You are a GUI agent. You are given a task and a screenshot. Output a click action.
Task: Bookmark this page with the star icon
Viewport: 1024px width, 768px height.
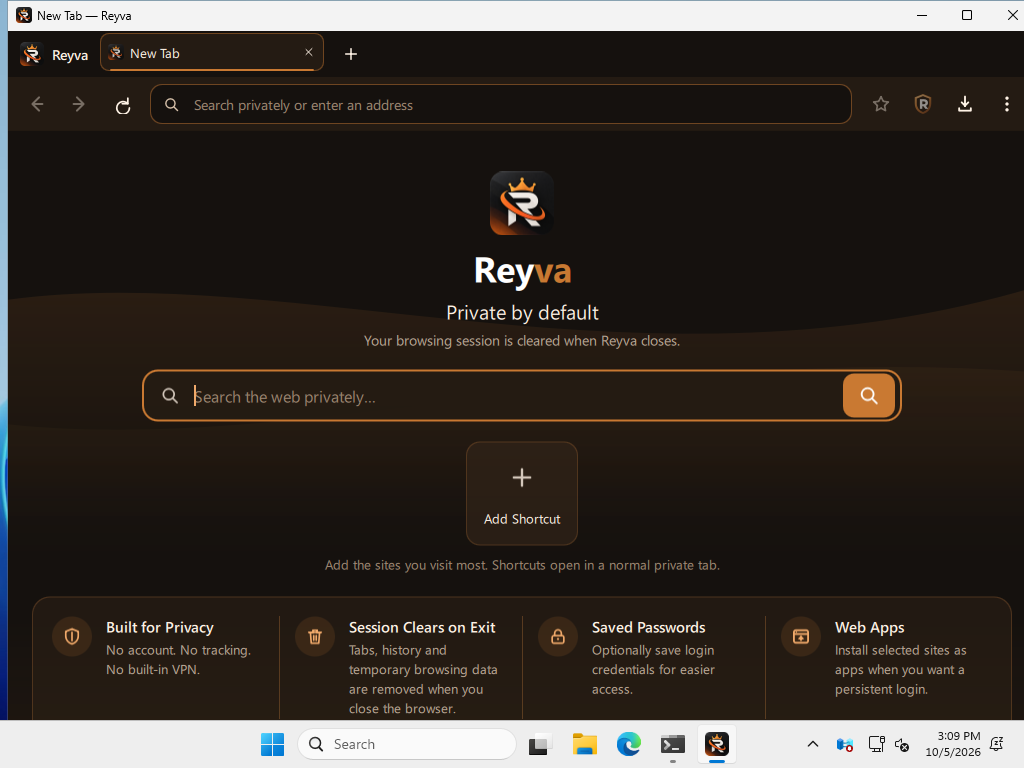[881, 104]
